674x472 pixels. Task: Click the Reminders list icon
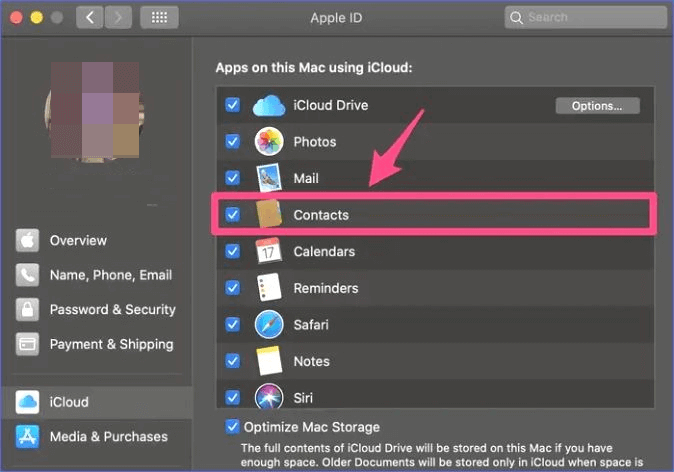(x=269, y=288)
